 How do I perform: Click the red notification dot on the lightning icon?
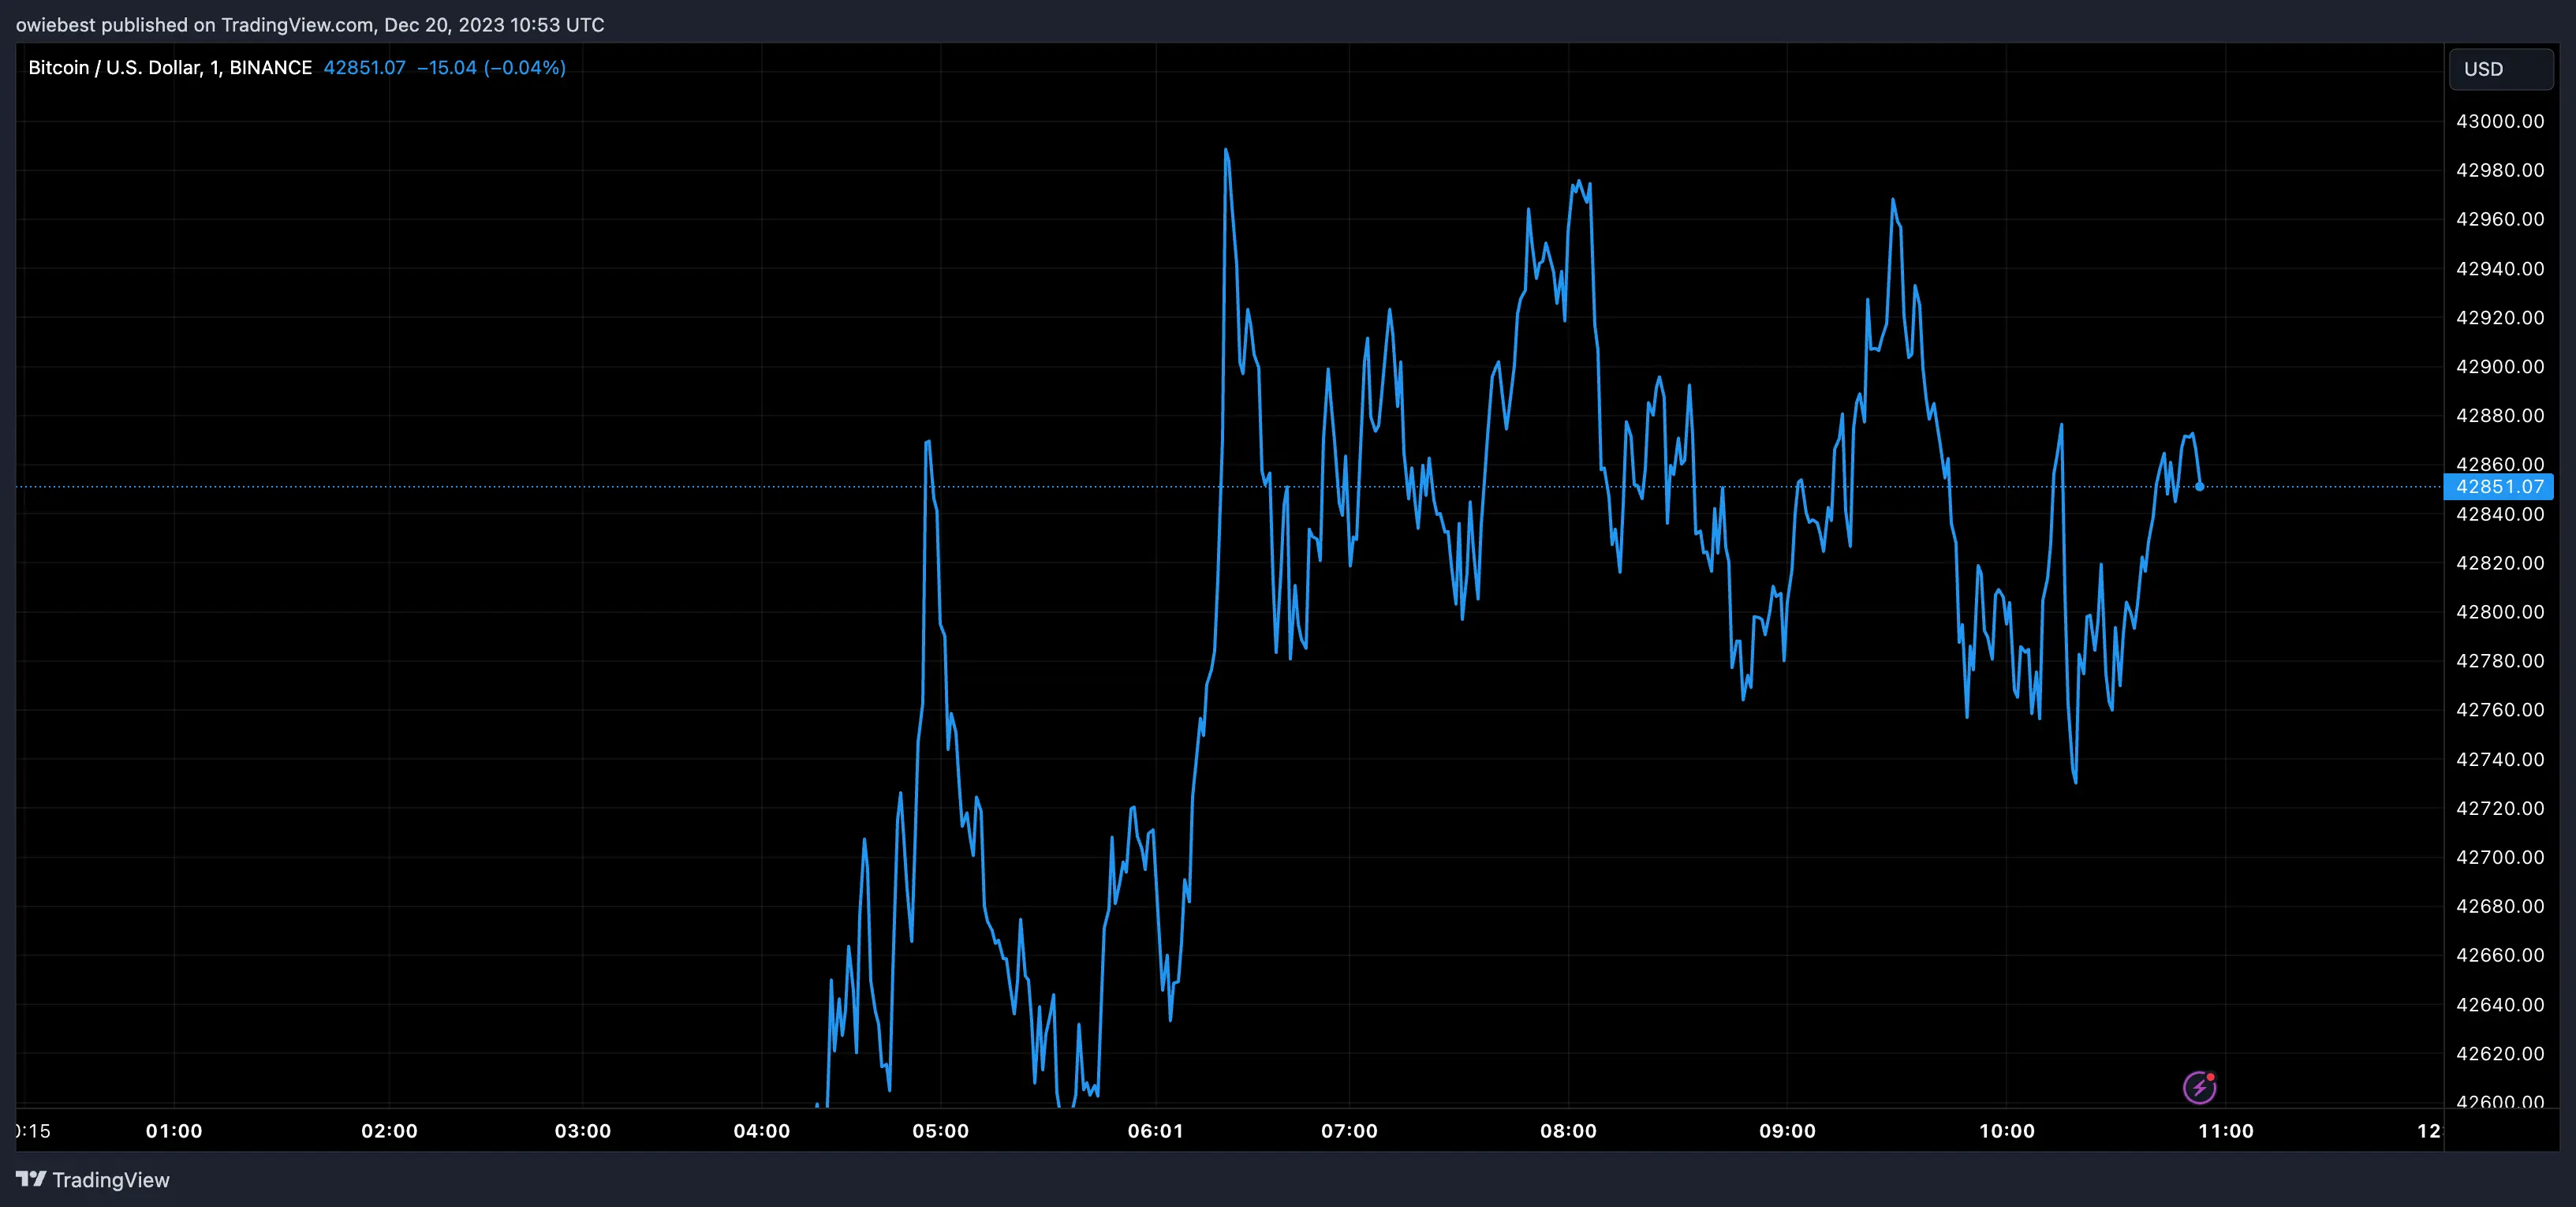[2210, 1077]
